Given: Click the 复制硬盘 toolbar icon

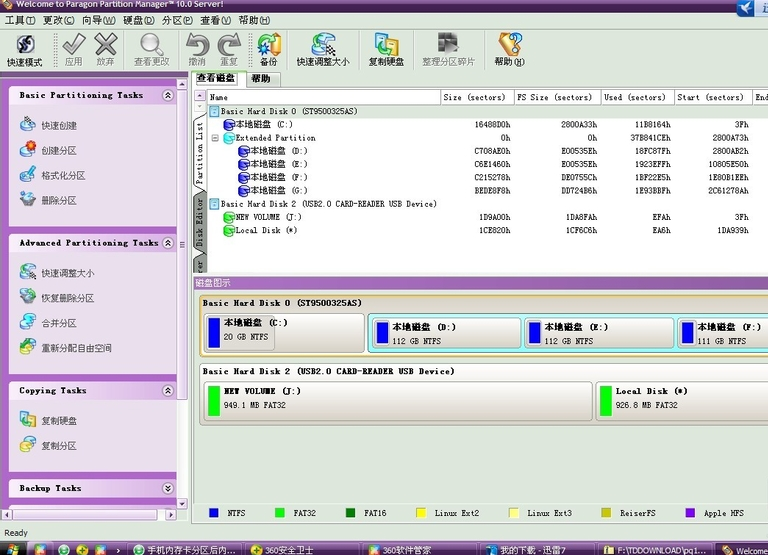Looking at the screenshot, I should (386, 49).
